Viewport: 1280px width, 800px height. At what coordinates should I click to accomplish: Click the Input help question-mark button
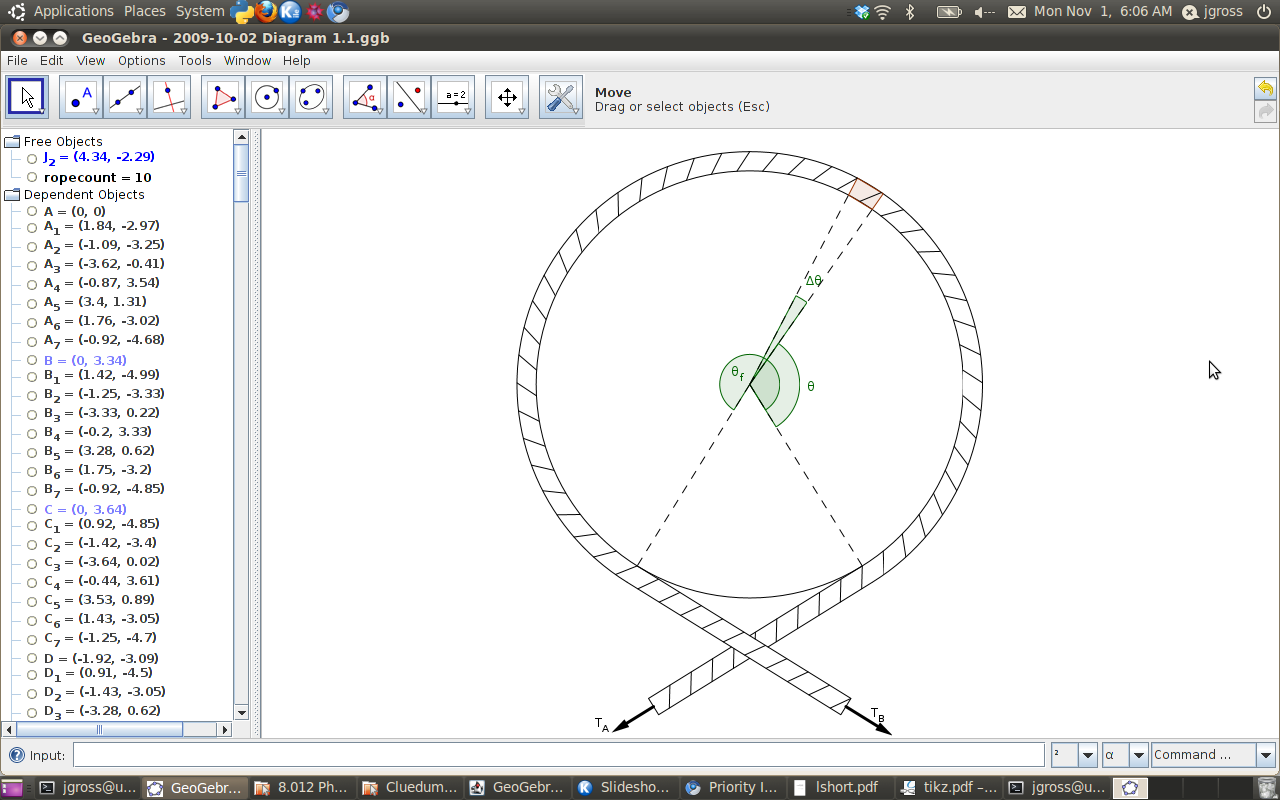(17, 755)
